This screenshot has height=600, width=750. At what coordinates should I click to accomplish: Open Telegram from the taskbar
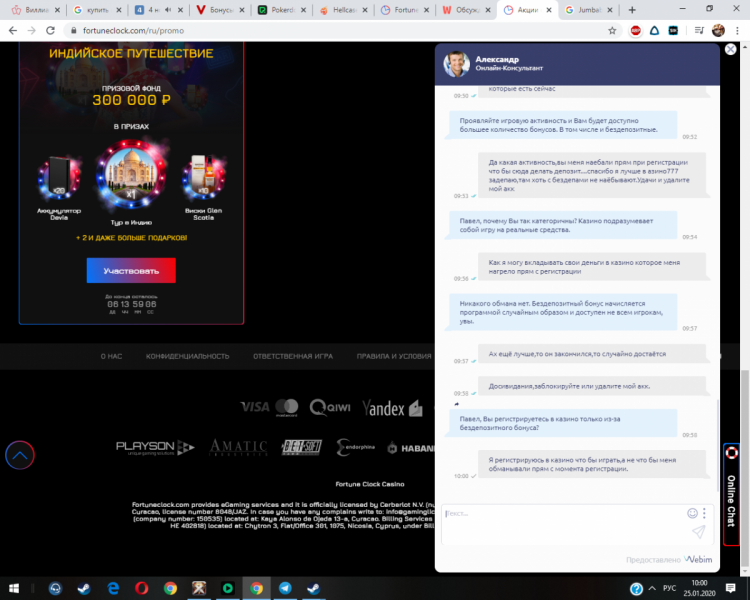point(285,588)
